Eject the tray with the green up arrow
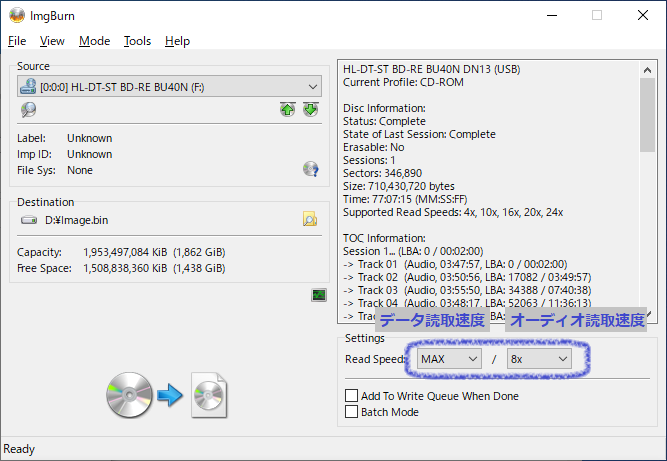 tap(288, 110)
